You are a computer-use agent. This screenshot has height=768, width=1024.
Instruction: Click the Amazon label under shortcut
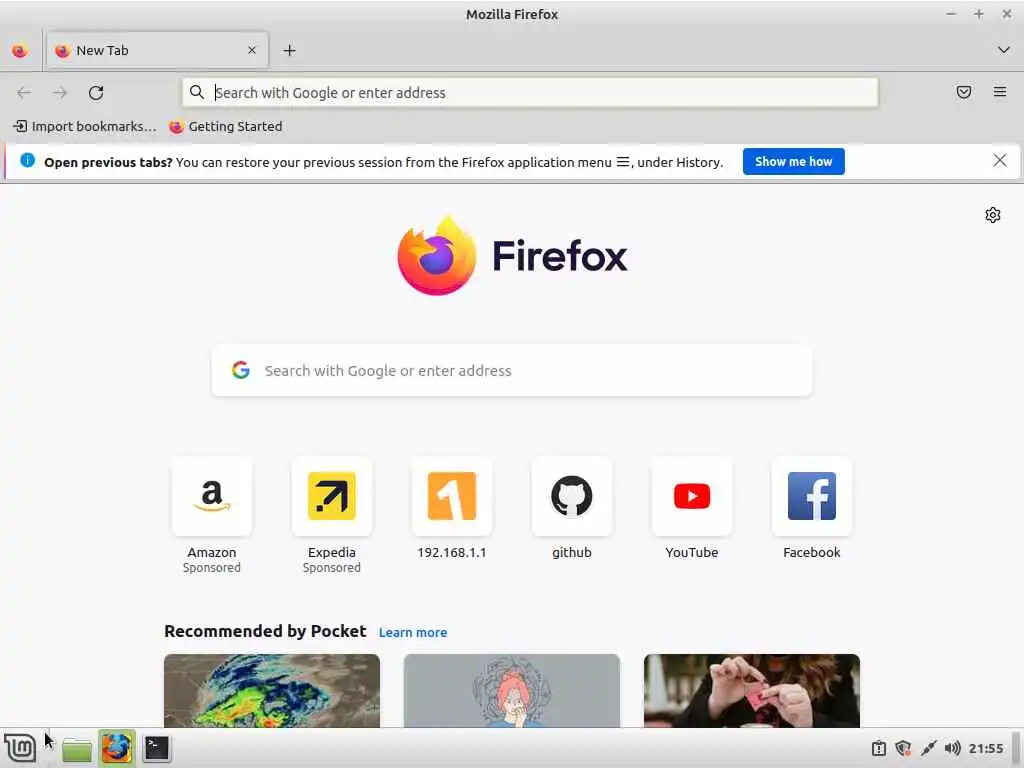click(212, 552)
